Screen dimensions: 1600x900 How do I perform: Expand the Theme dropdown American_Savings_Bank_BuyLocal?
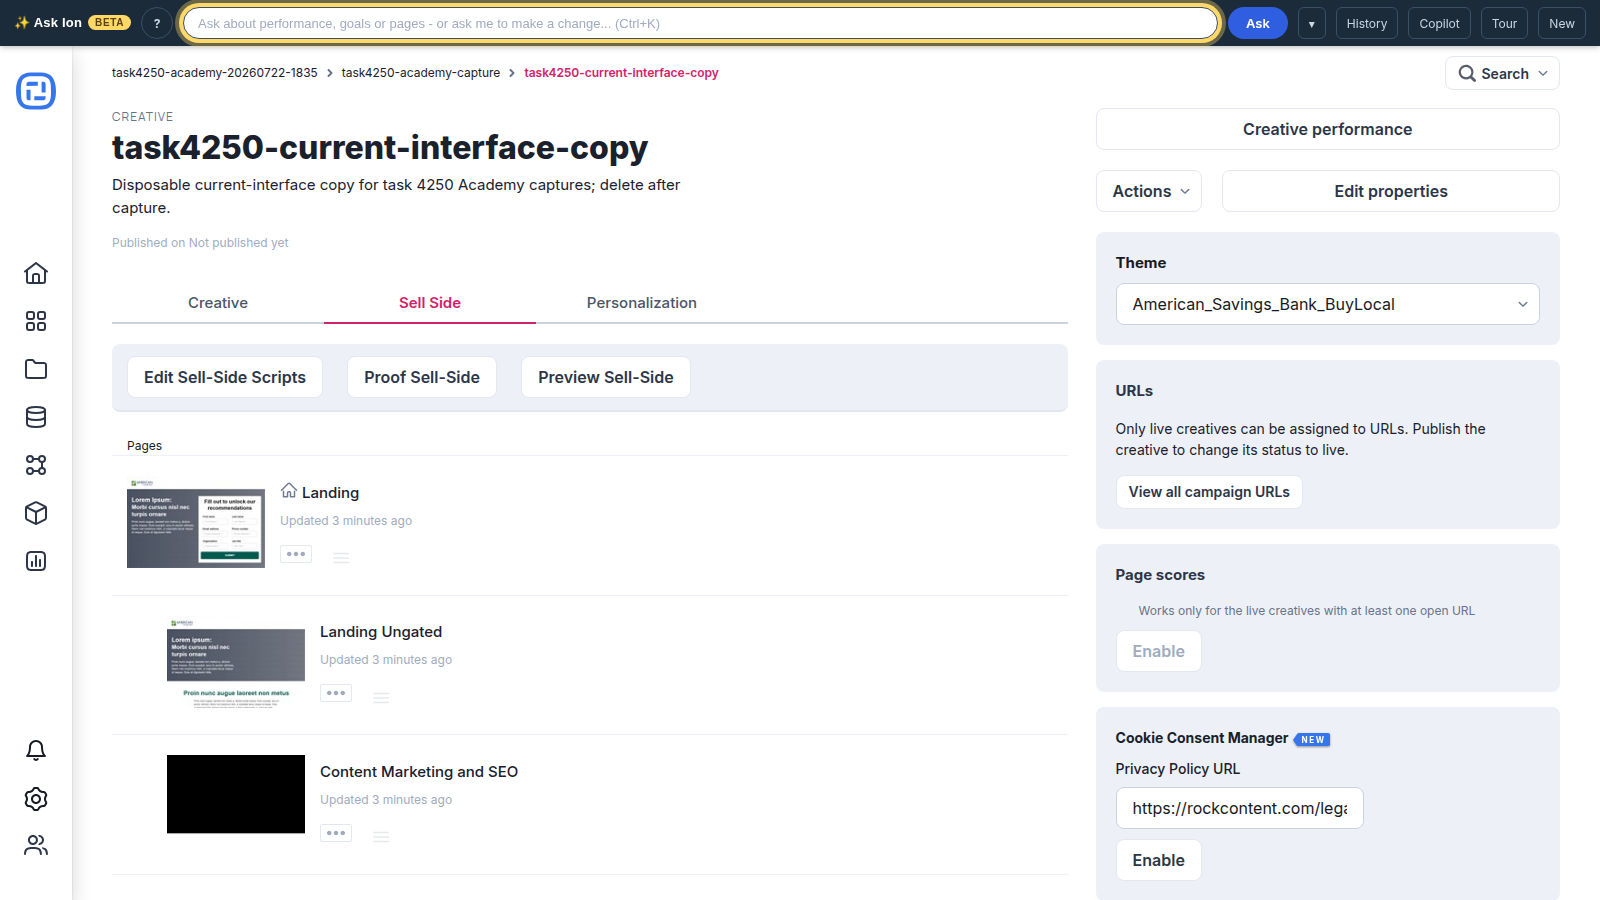coord(1327,304)
